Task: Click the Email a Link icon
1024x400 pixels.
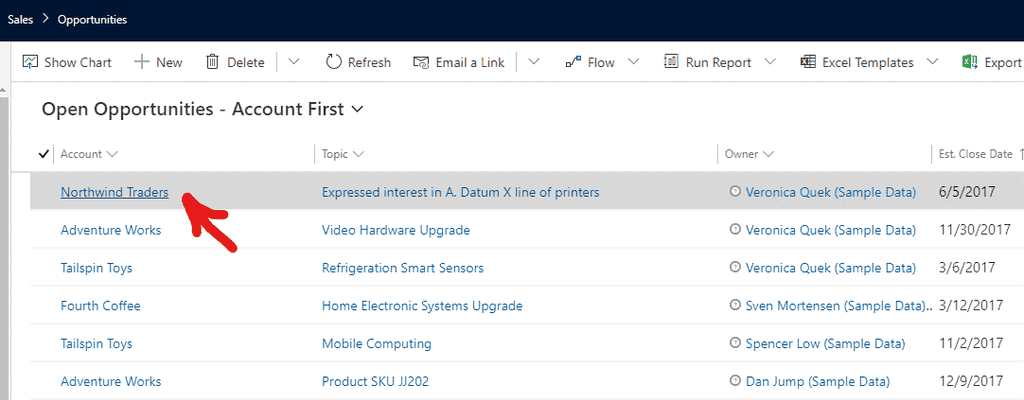Action: [x=421, y=62]
